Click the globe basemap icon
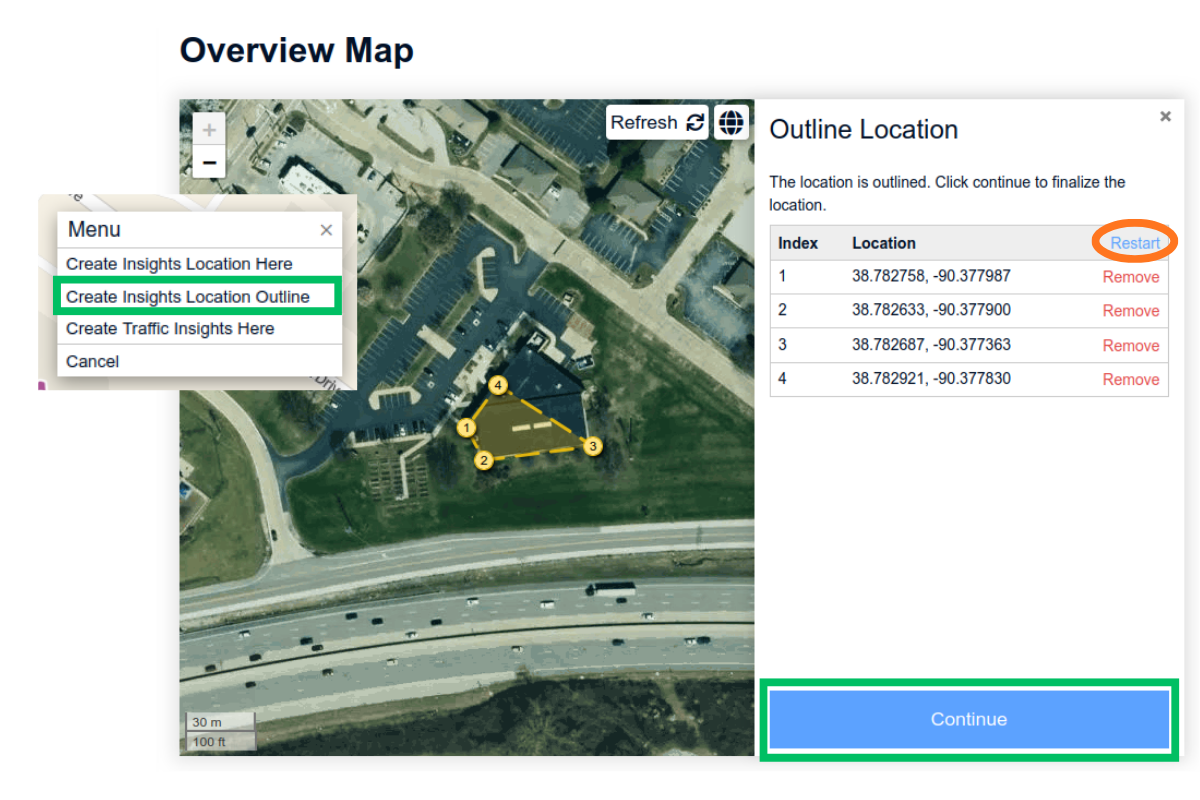Screen dimensions: 1200x800 pos(732,122)
